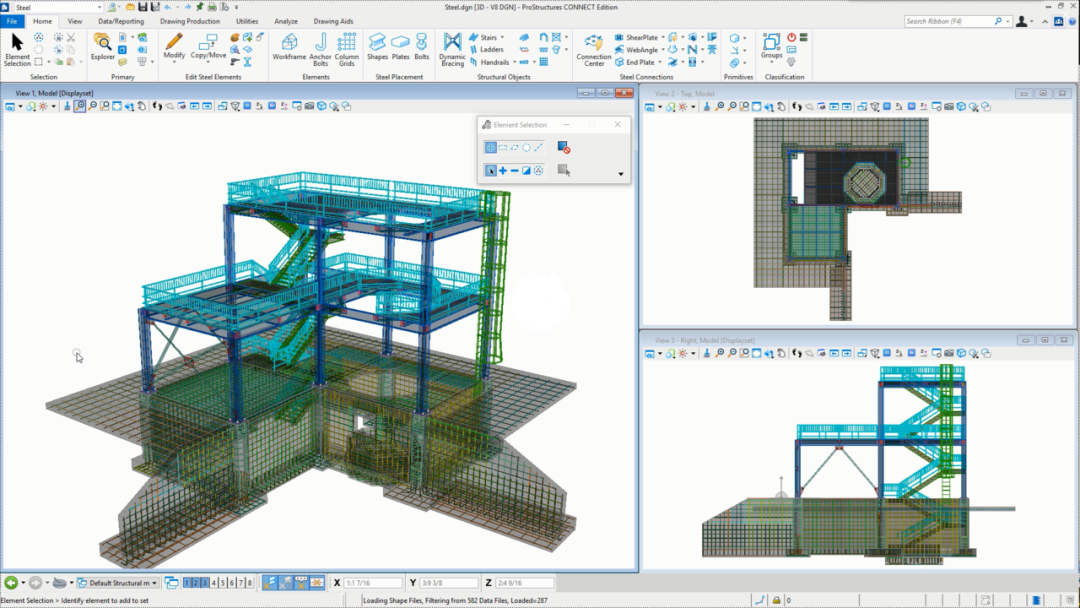Open the Groups dropdown arrow
The height and width of the screenshot is (608, 1080).
click(771, 62)
